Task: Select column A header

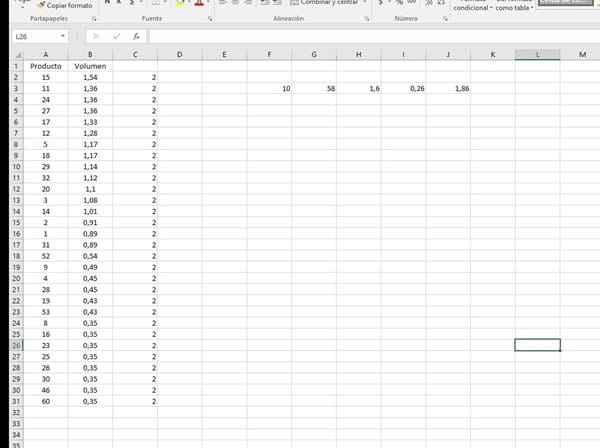Action: (x=46, y=55)
